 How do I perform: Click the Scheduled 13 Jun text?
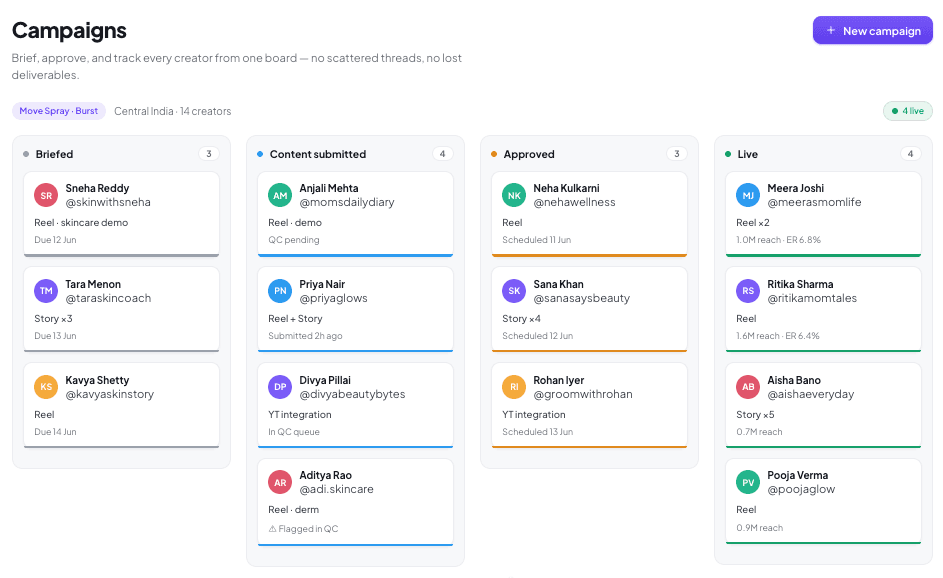coord(538,432)
